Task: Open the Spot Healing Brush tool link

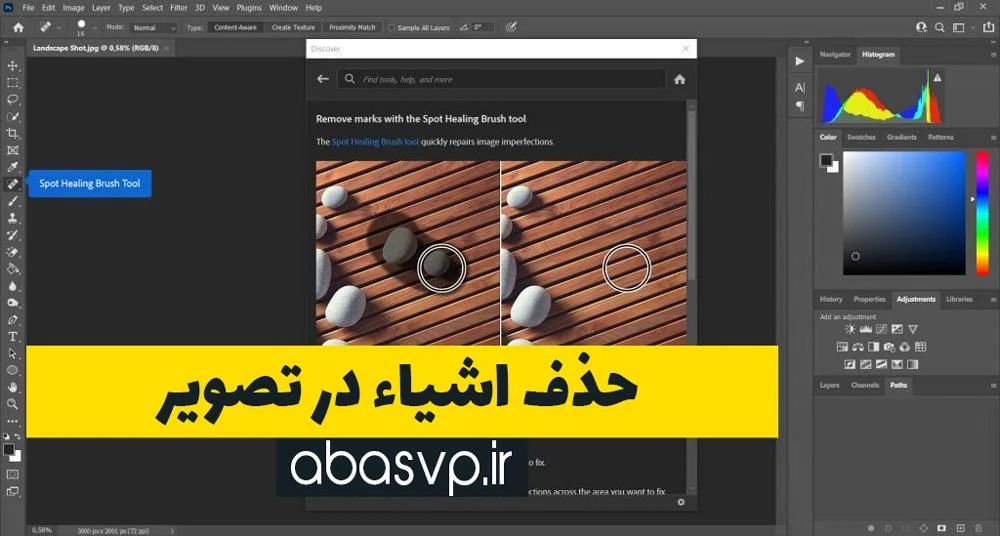Action: (x=375, y=142)
